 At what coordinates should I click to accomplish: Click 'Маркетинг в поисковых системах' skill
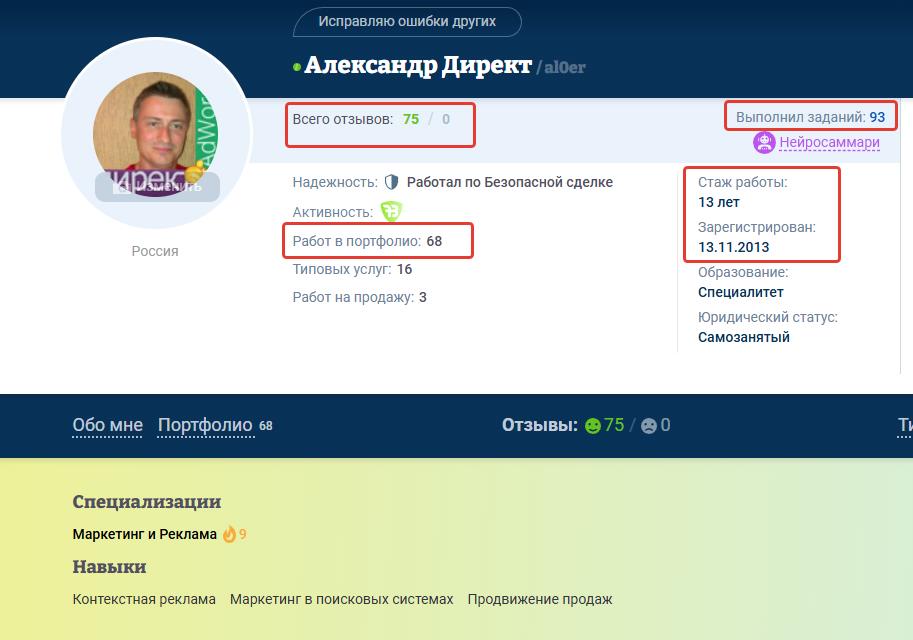tap(341, 599)
